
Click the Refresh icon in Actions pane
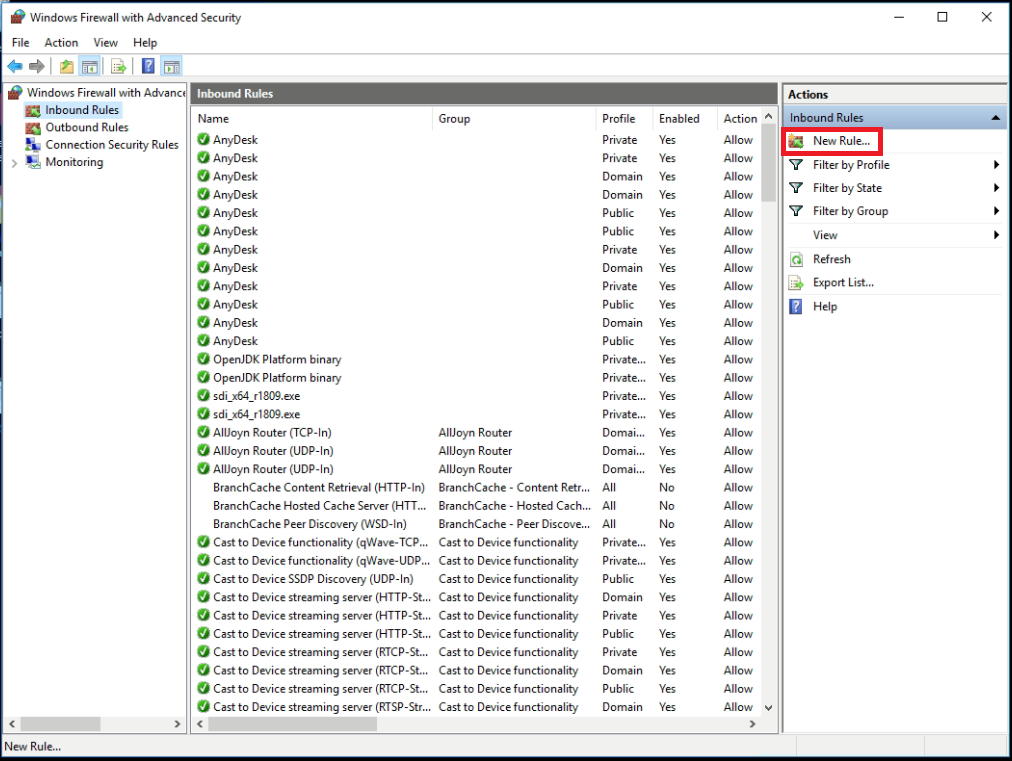click(x=796, y=259)
